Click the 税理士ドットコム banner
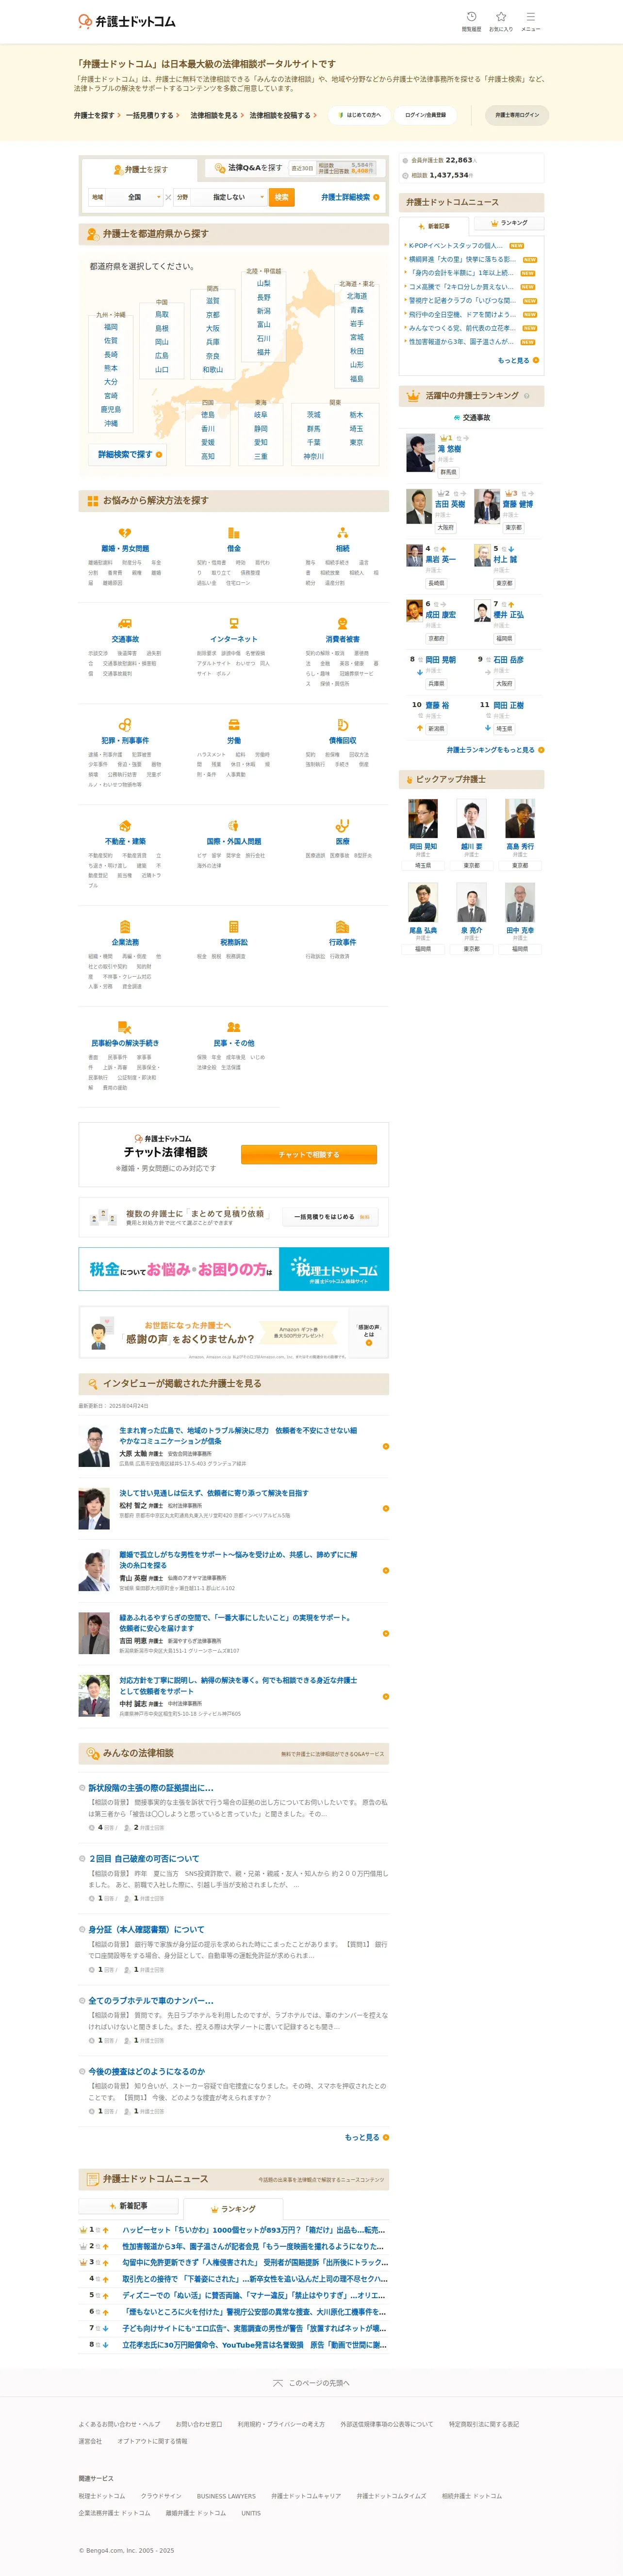This screenshot has height=2576, width=623. pos(234,1269)
